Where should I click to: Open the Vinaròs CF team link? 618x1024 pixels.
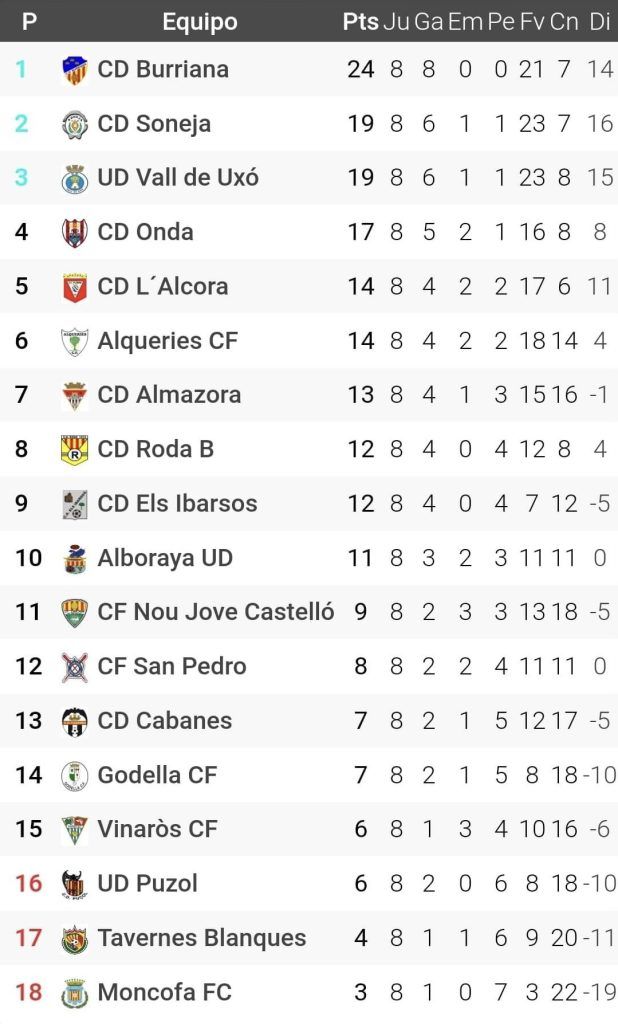point(157,829)
